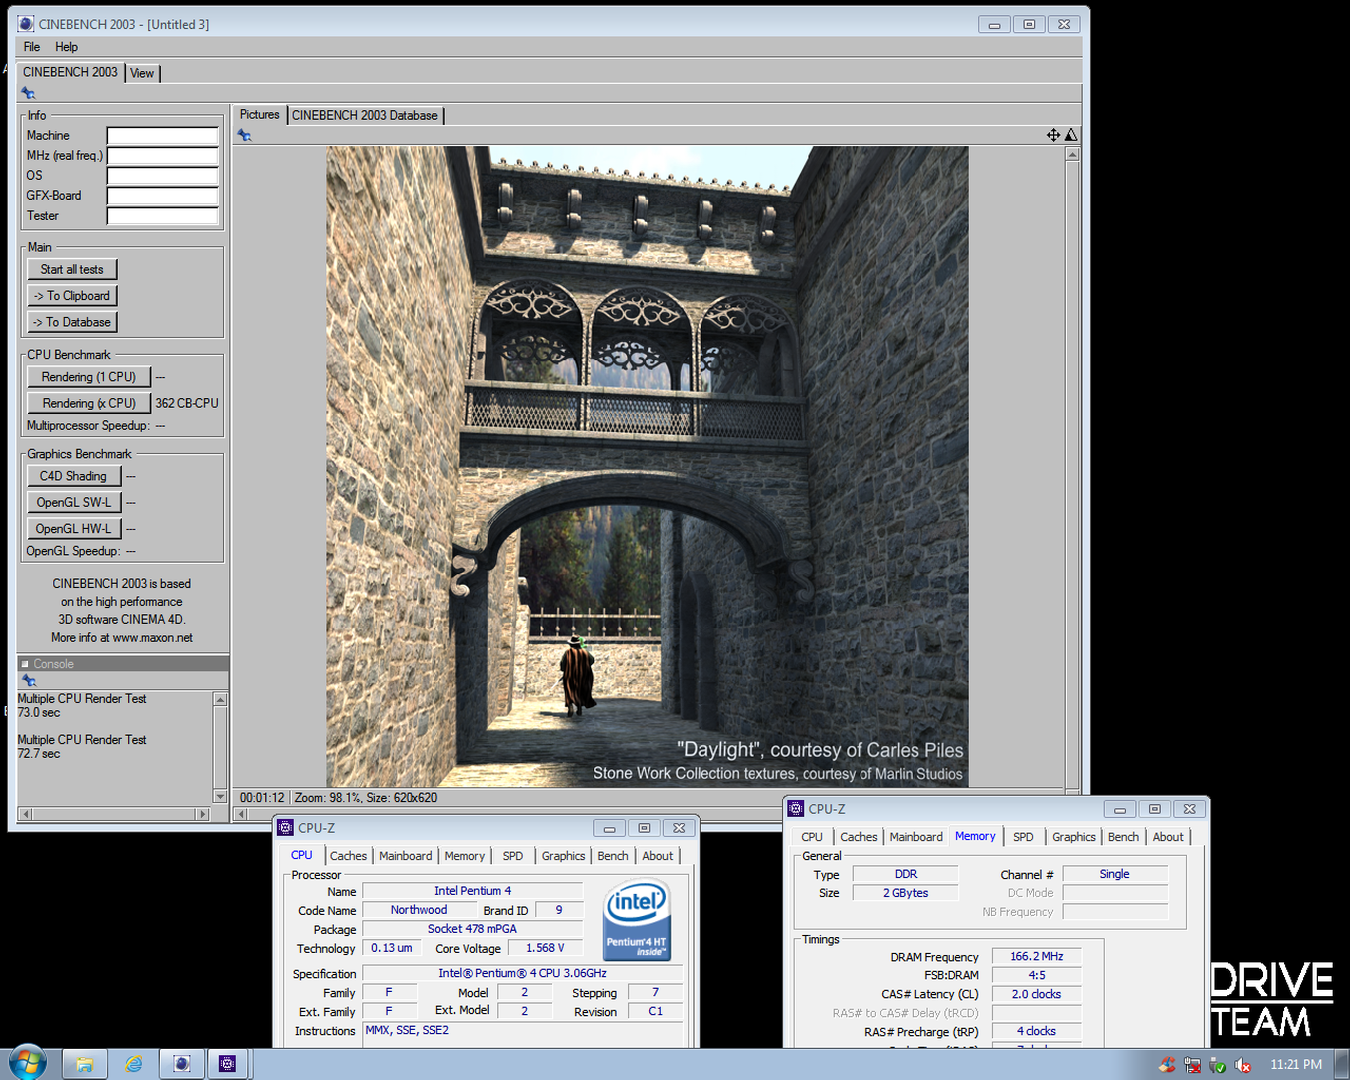The height and width of the screenshot is (1080, 1350).
Task: Click the -> To Database button
Action: [72, 322]
